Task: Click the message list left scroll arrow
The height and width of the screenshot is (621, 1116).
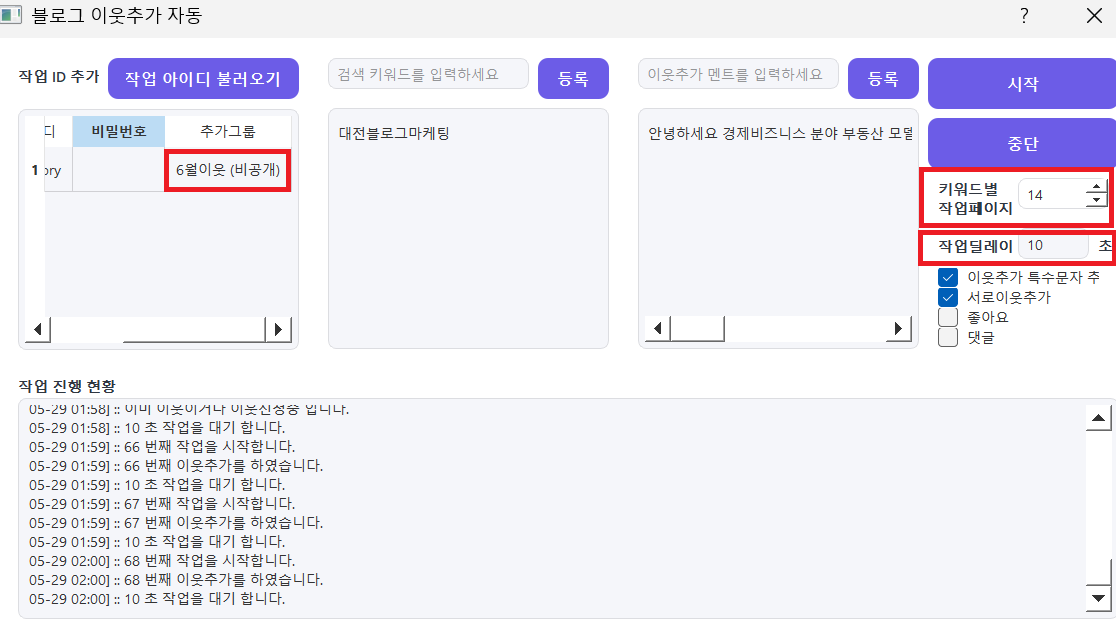Action: click(x=658, y=329)
